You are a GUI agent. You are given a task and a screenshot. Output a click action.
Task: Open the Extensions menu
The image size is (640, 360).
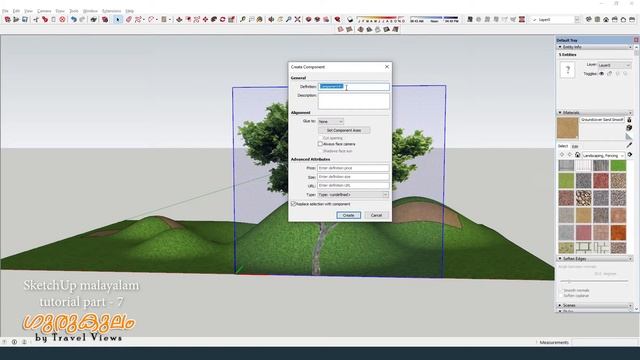coord(111,11)
